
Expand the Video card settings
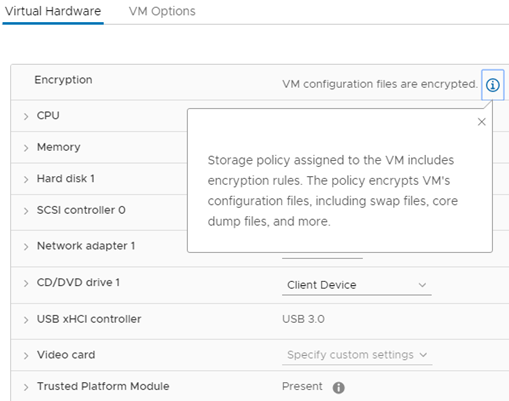[26, 356]
